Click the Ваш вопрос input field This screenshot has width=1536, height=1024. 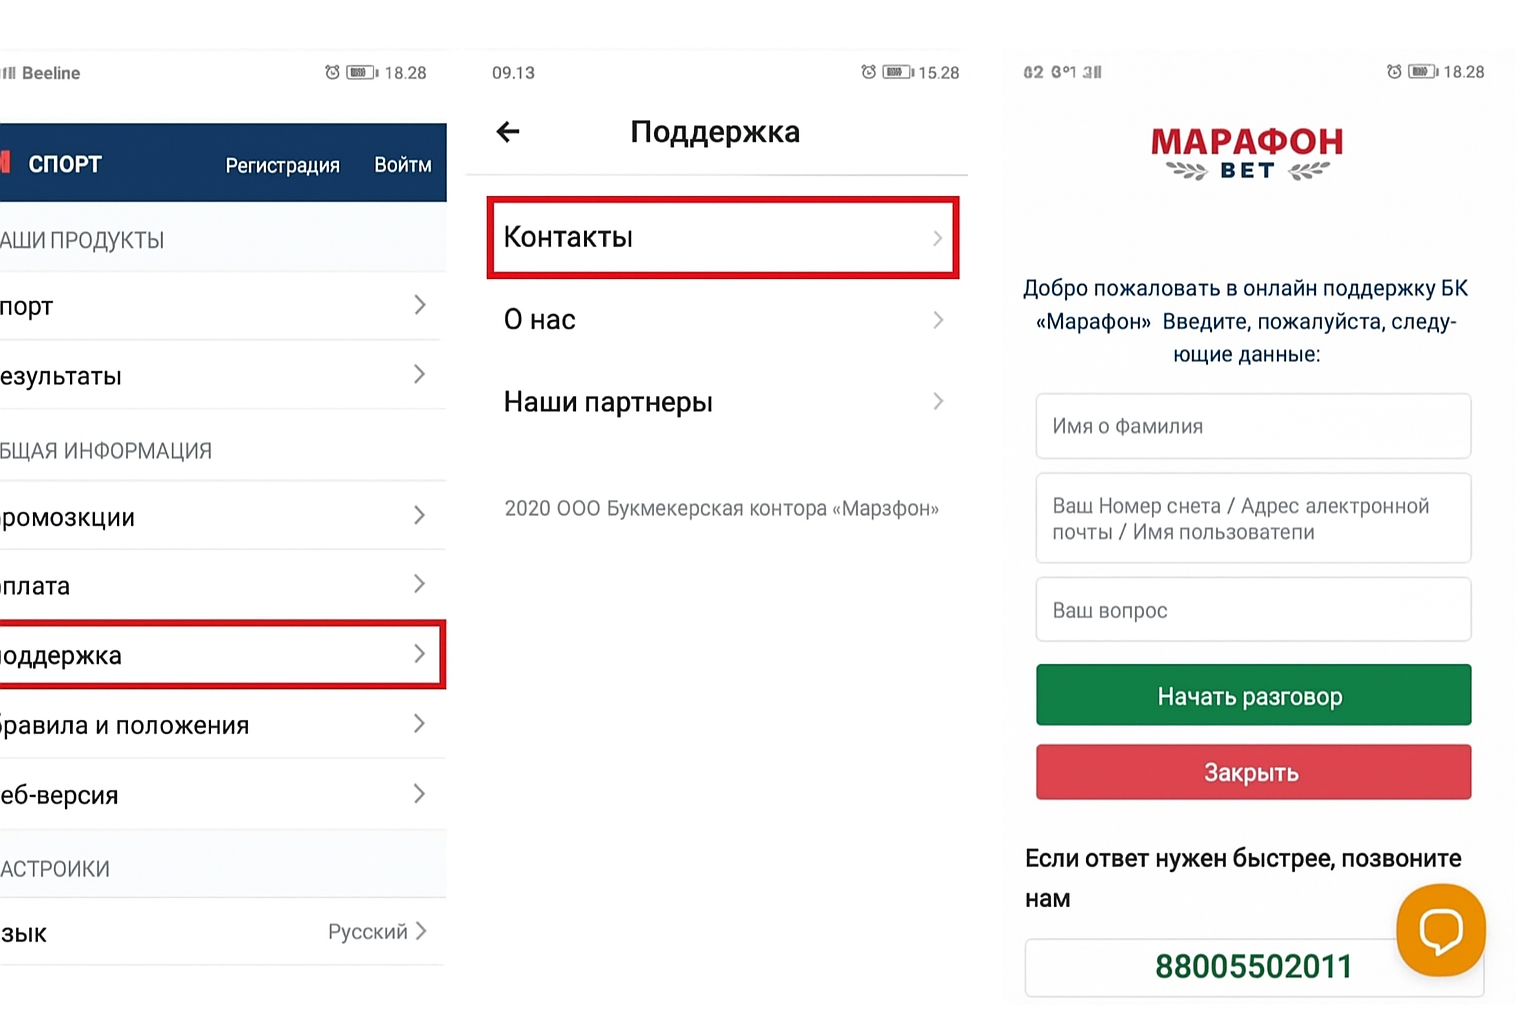tap(1253, 609)
